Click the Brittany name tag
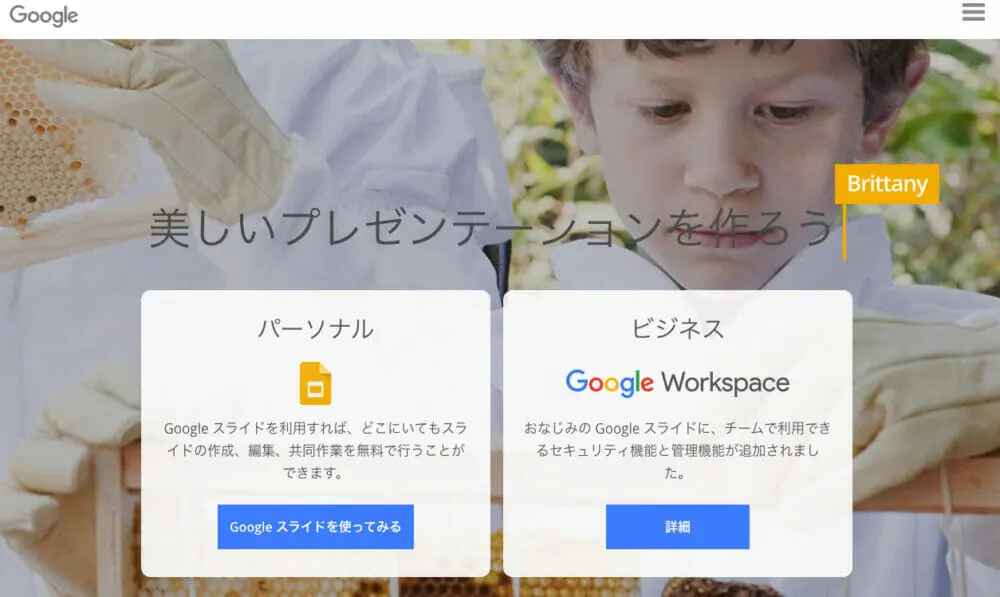 pyautogui.click(x=887, y=184)
